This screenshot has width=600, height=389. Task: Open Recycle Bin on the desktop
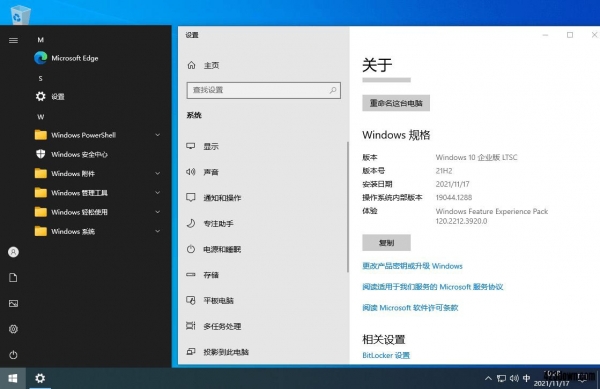click(x=20, y=15)
